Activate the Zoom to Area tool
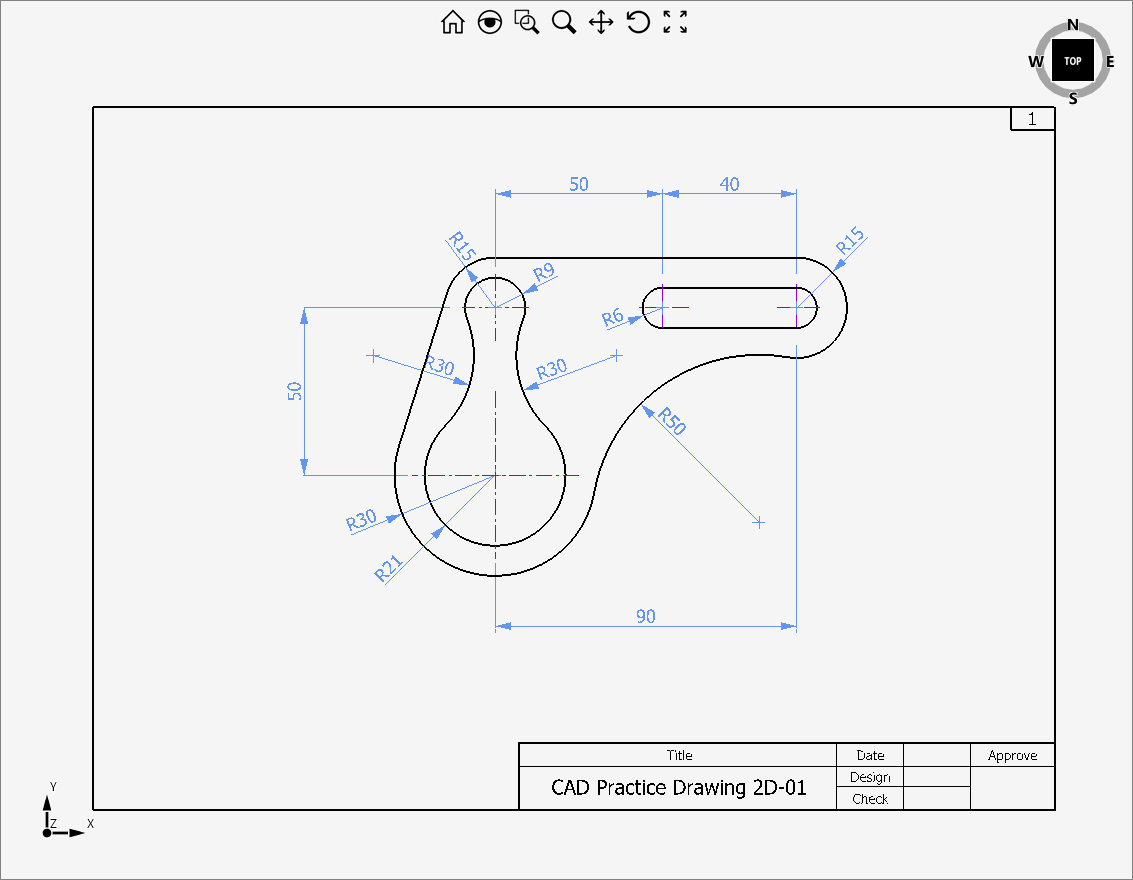The height and width of the screenshot is (880, 1133). 527,22
